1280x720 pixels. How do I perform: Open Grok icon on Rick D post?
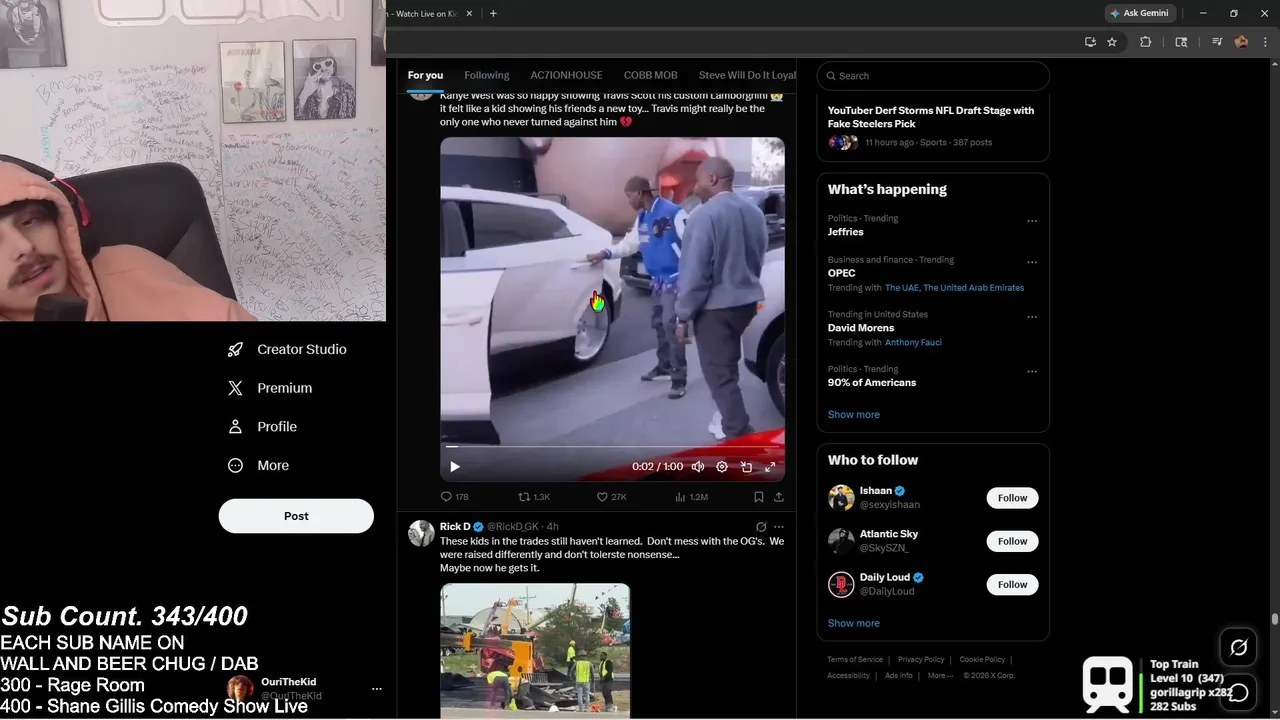click(x=761, y=527)
